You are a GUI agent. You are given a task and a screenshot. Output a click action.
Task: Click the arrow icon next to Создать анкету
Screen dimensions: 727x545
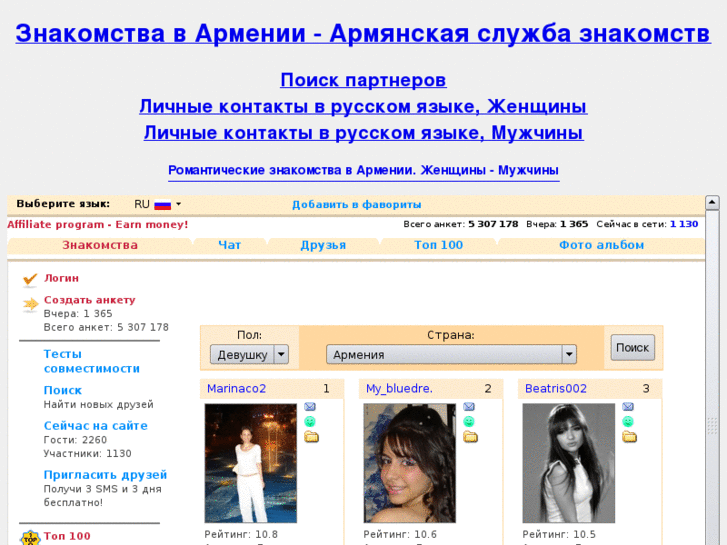[x=30, y=304]
